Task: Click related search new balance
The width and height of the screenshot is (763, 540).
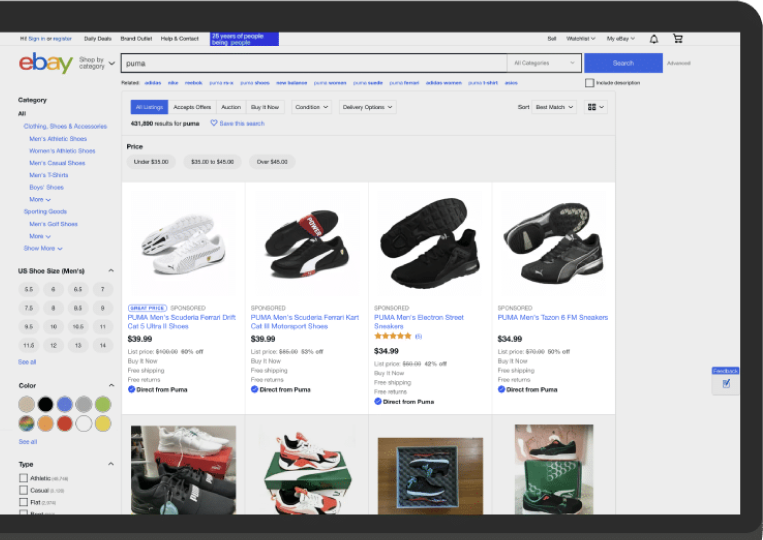Action: [291, 83]
